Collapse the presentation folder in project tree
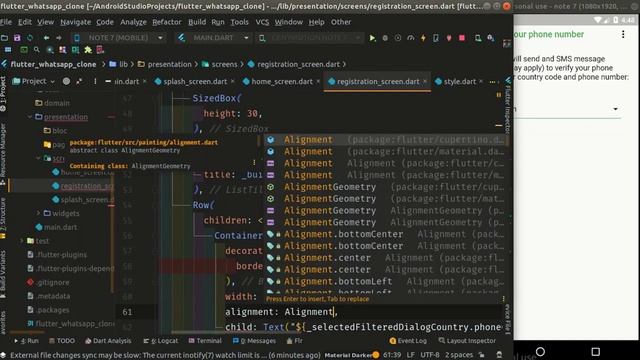Image resolution: width=640 pixels, height=360 pixels. coord(30,117)
